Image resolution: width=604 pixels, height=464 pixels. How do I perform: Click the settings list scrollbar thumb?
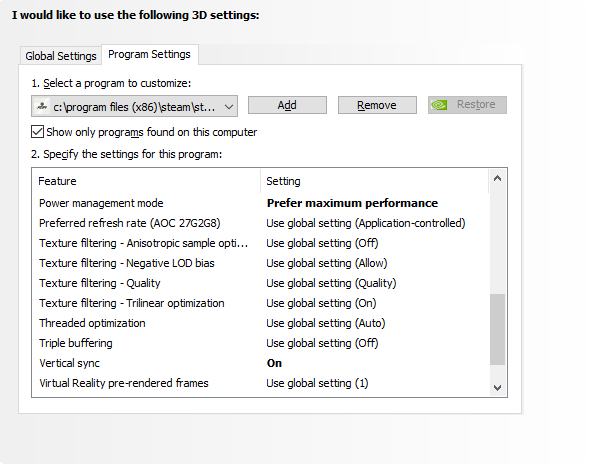click(497, 329)
